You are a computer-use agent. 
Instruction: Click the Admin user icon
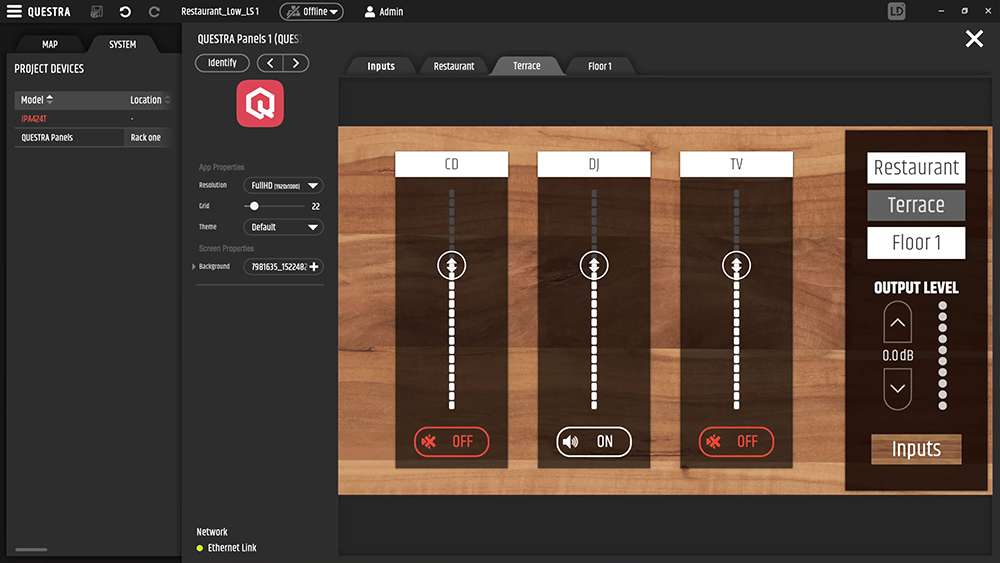(x=370, y=12)
